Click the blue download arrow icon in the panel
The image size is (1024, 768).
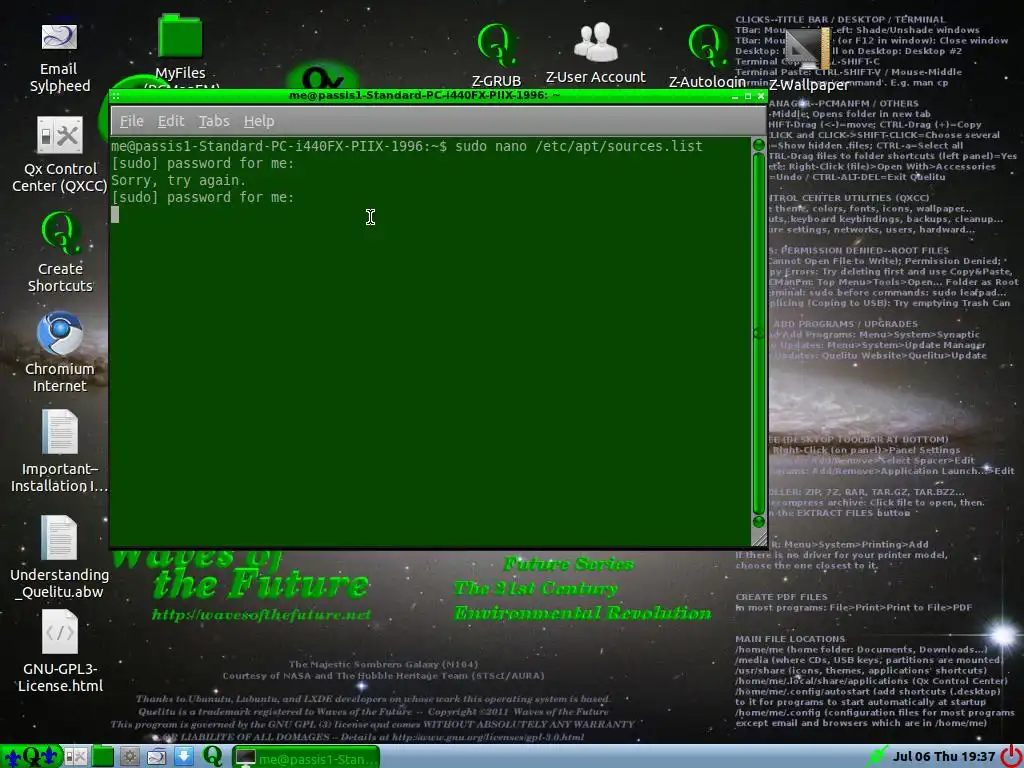184,757
